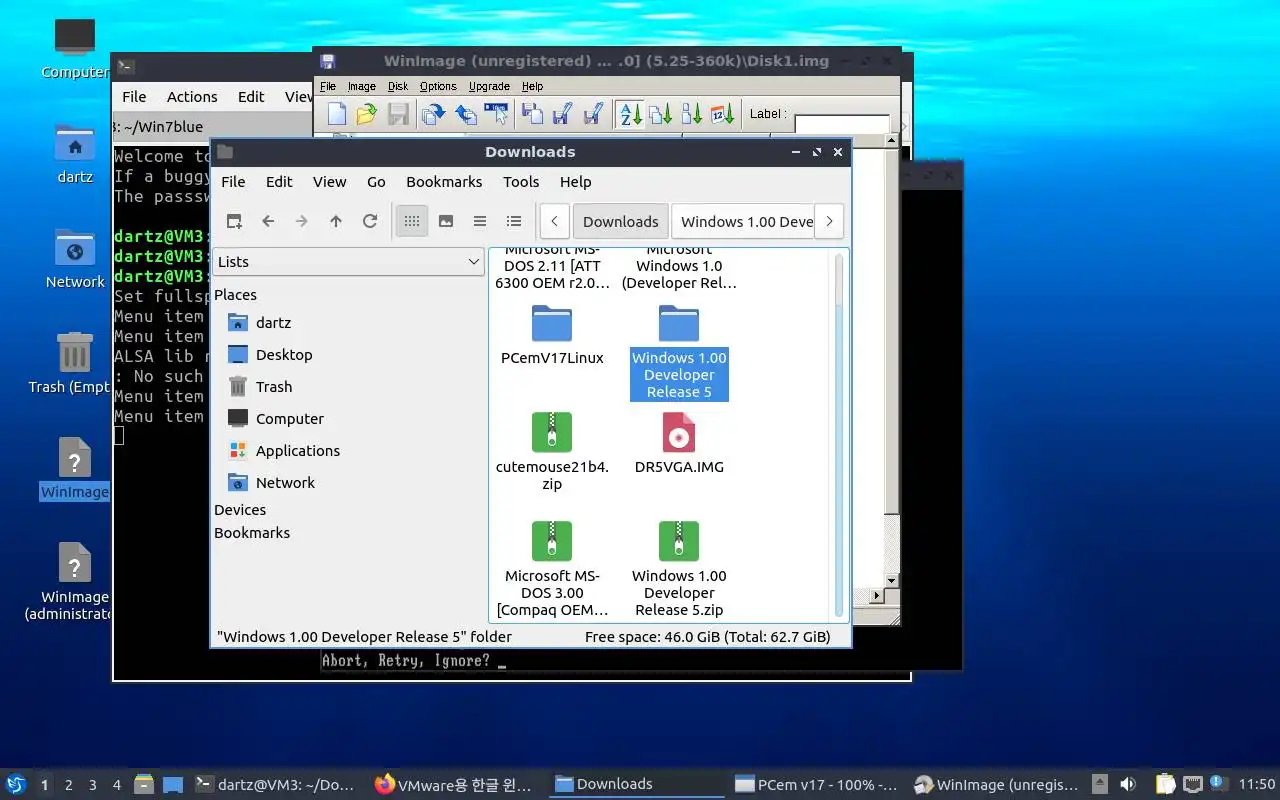
Task: Open Go menu in Downloads window
Action: pyautogui.click(x=376, y=182)
